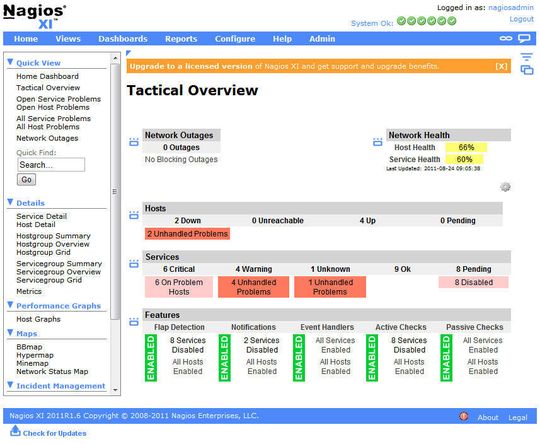Click the infinity link icon in nav bar

tap(506, 38)
